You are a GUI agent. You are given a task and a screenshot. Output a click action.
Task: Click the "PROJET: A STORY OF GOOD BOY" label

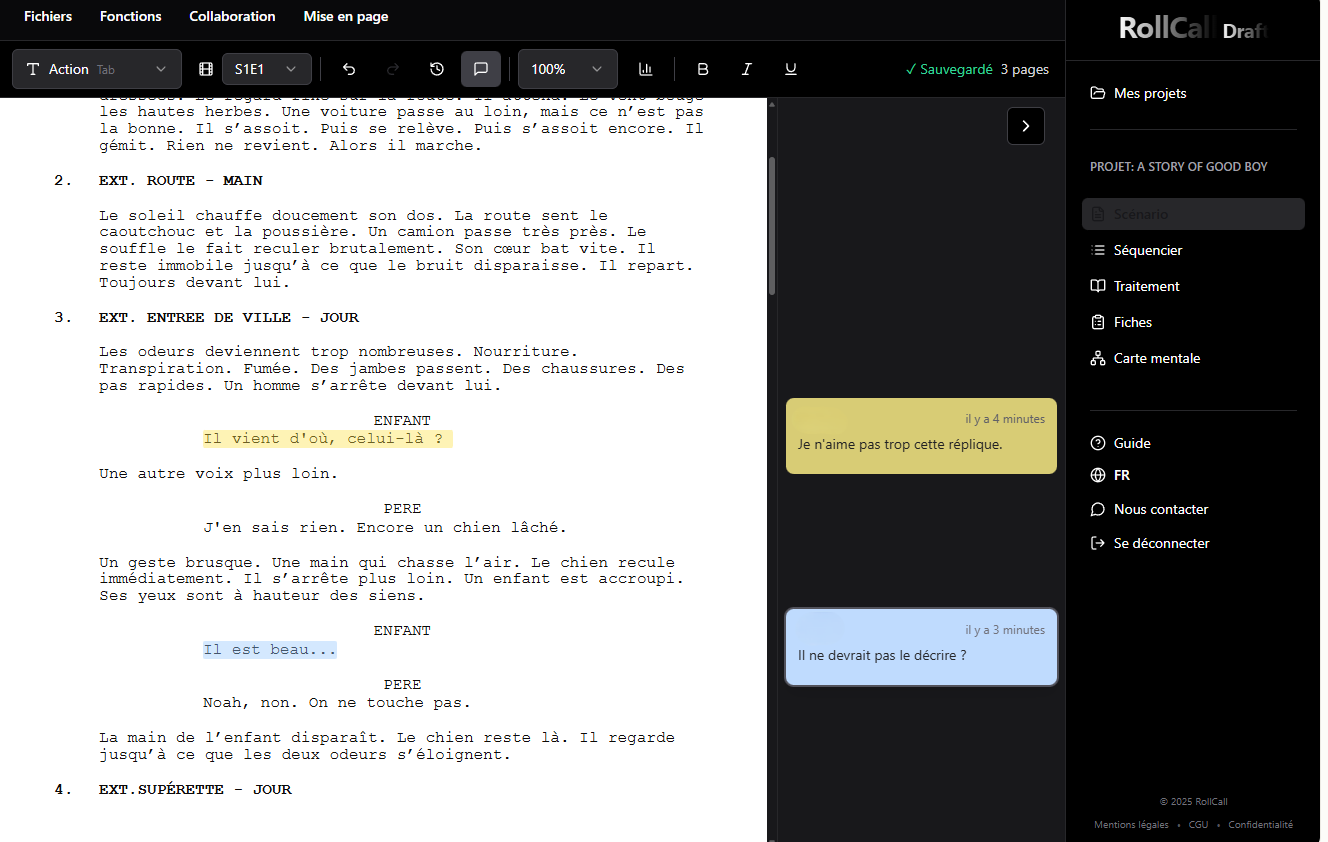tap(1179, 167)
